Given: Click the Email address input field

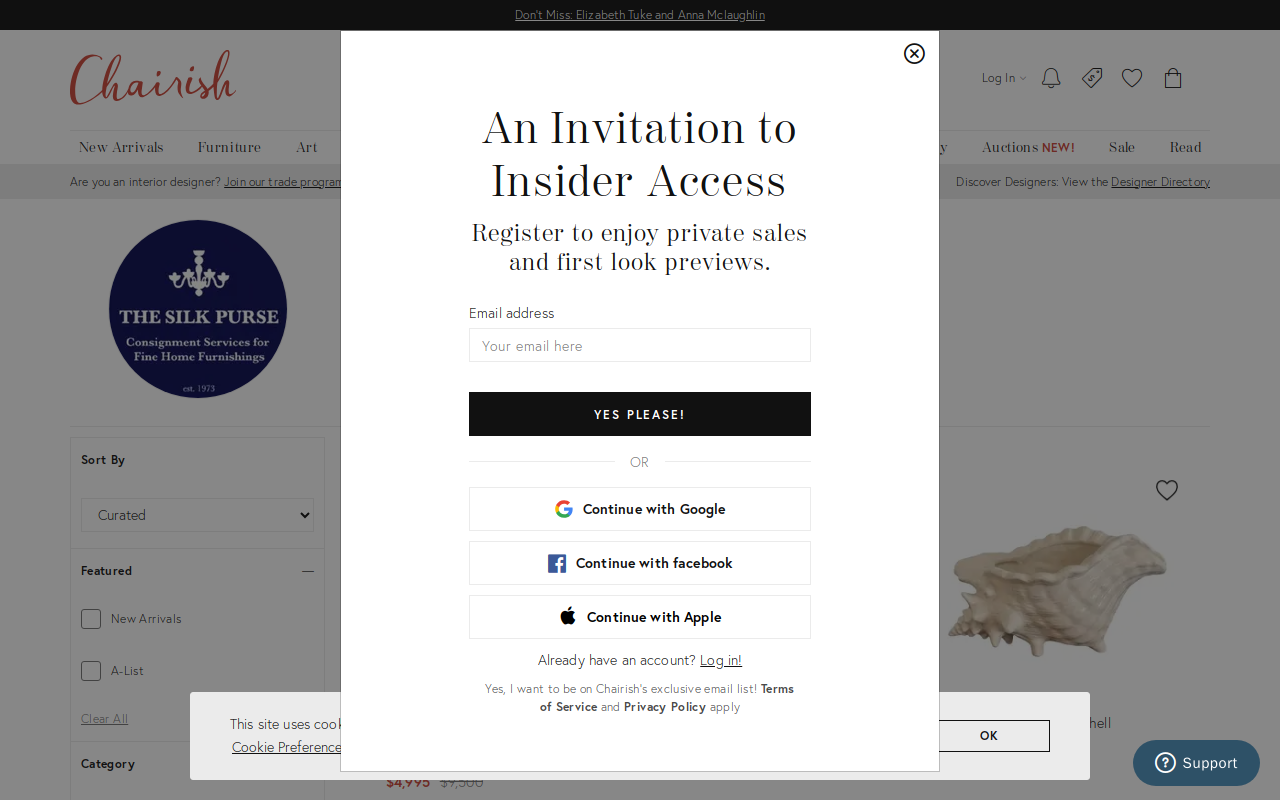Looking at the screenshot, I should tap(640, 345).
